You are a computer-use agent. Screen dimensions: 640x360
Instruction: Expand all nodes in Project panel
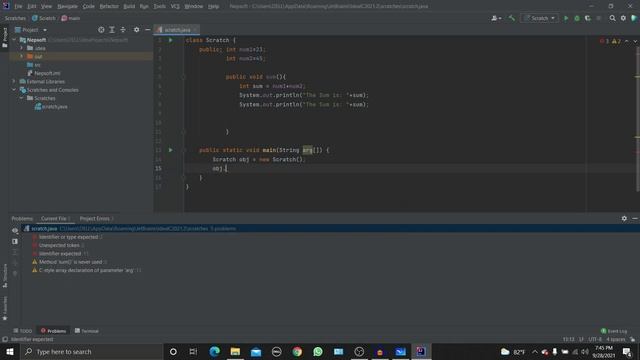tap(112, 30)
